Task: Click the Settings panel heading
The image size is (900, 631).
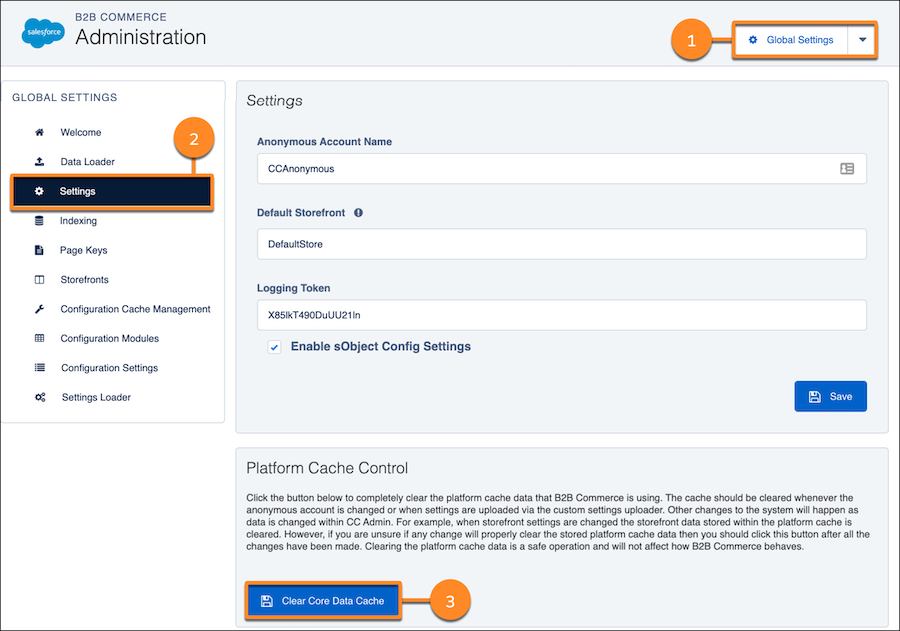Action: click(x=274, y=100)
